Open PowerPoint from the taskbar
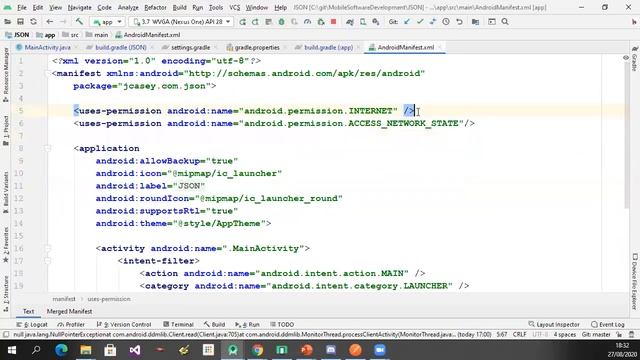The image size is (640, 360). tap(307, 350)
